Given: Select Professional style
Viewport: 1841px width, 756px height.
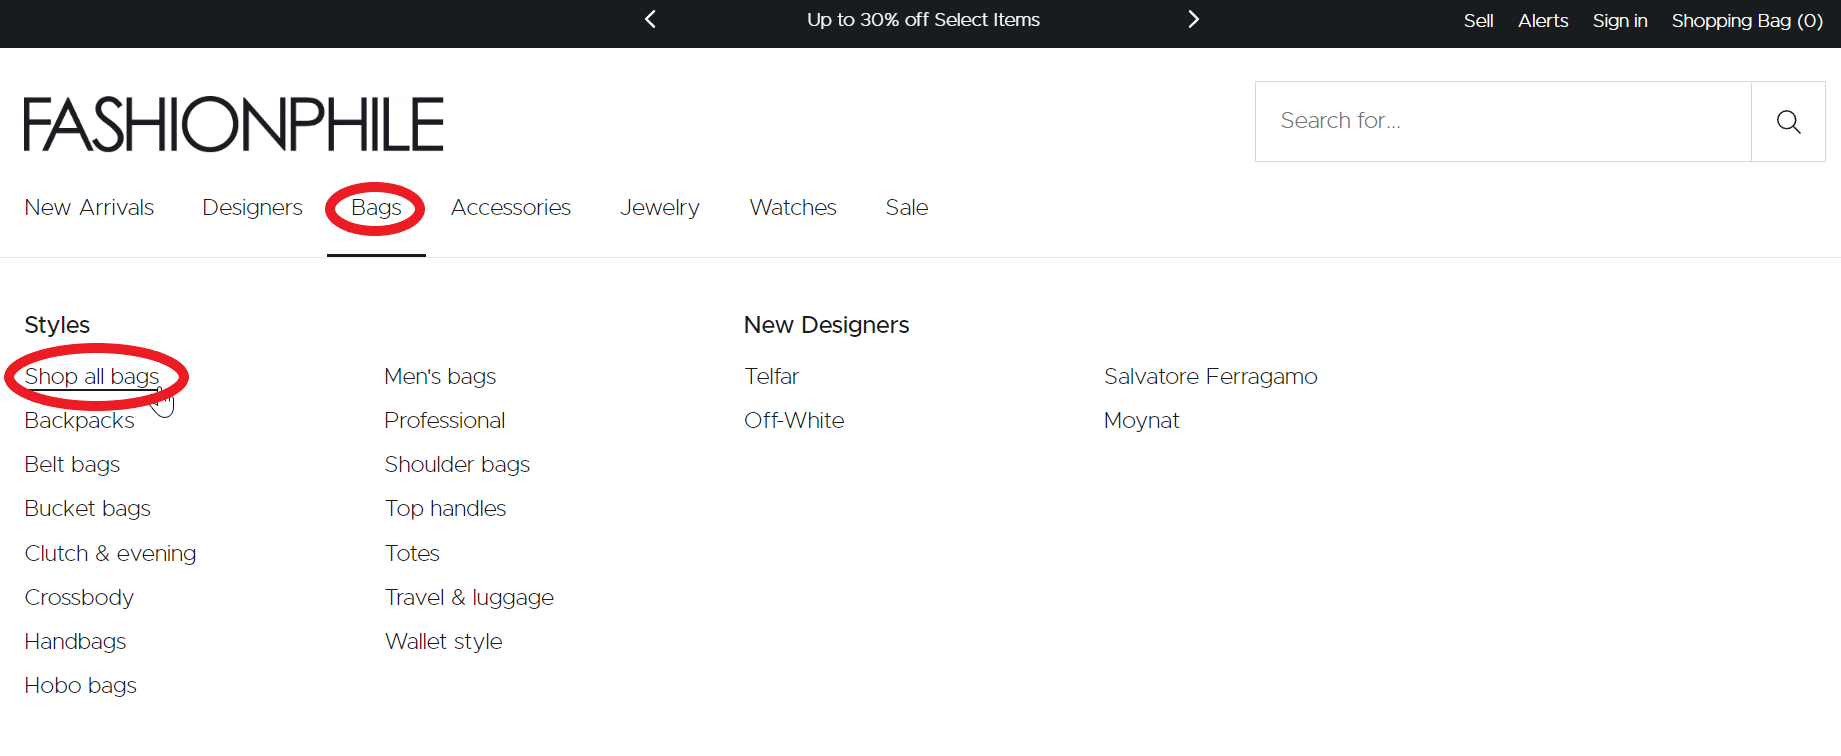Looking at the screenshot, I should coord(445,420).
